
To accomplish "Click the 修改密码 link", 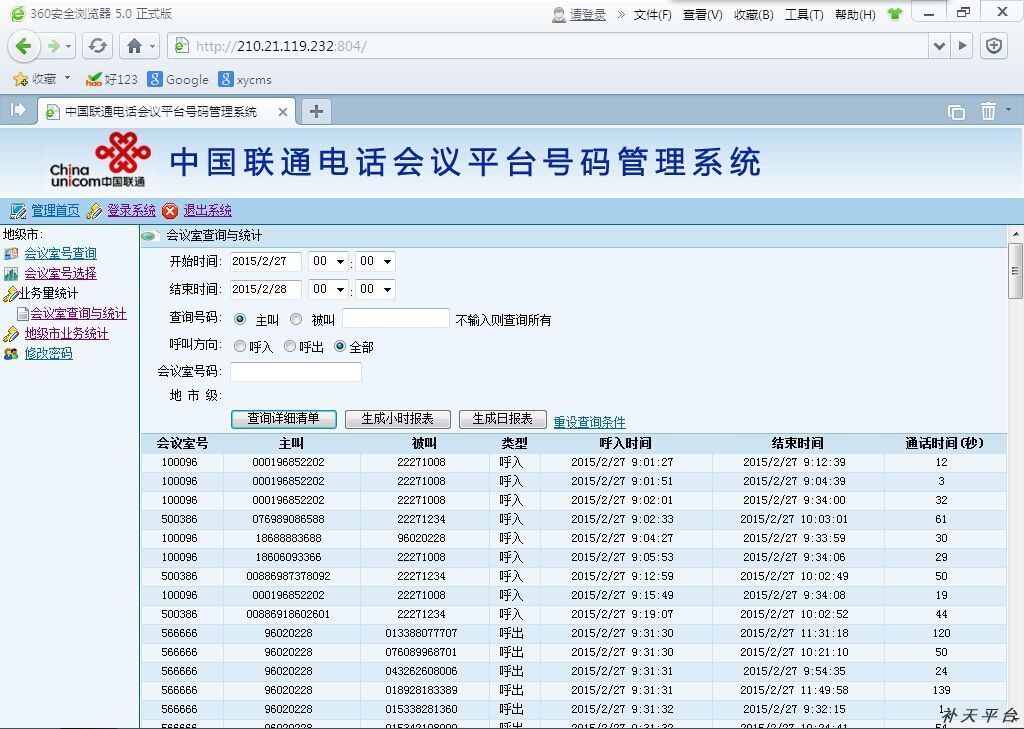I will (x=48, y=353).
